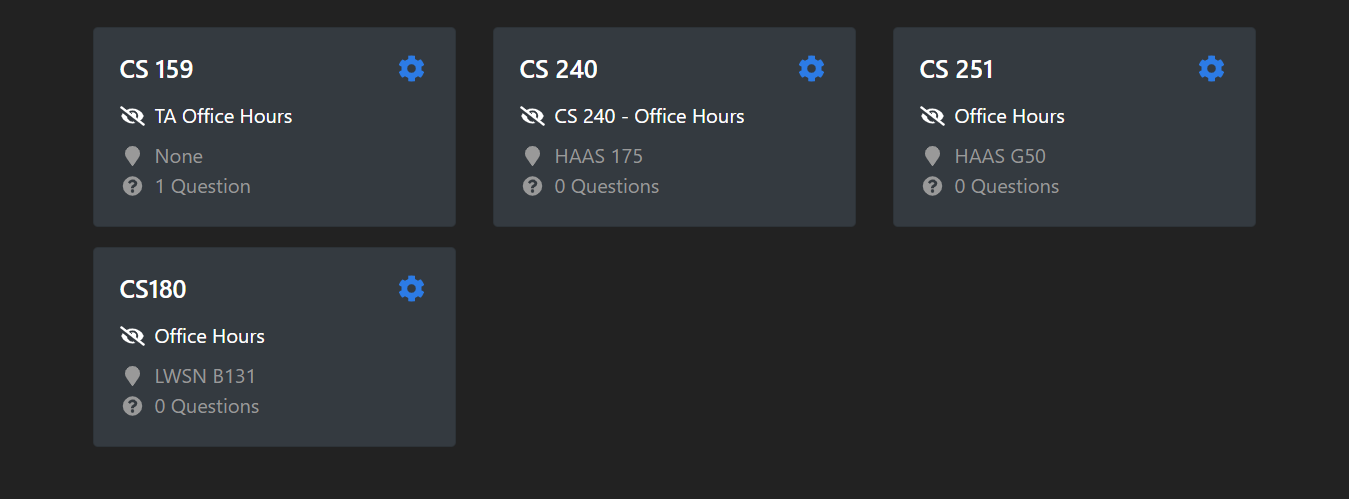Screen dimensions: 1349x499
Task: Click question mark icon next to 1 Question
Action: point(132,187)
